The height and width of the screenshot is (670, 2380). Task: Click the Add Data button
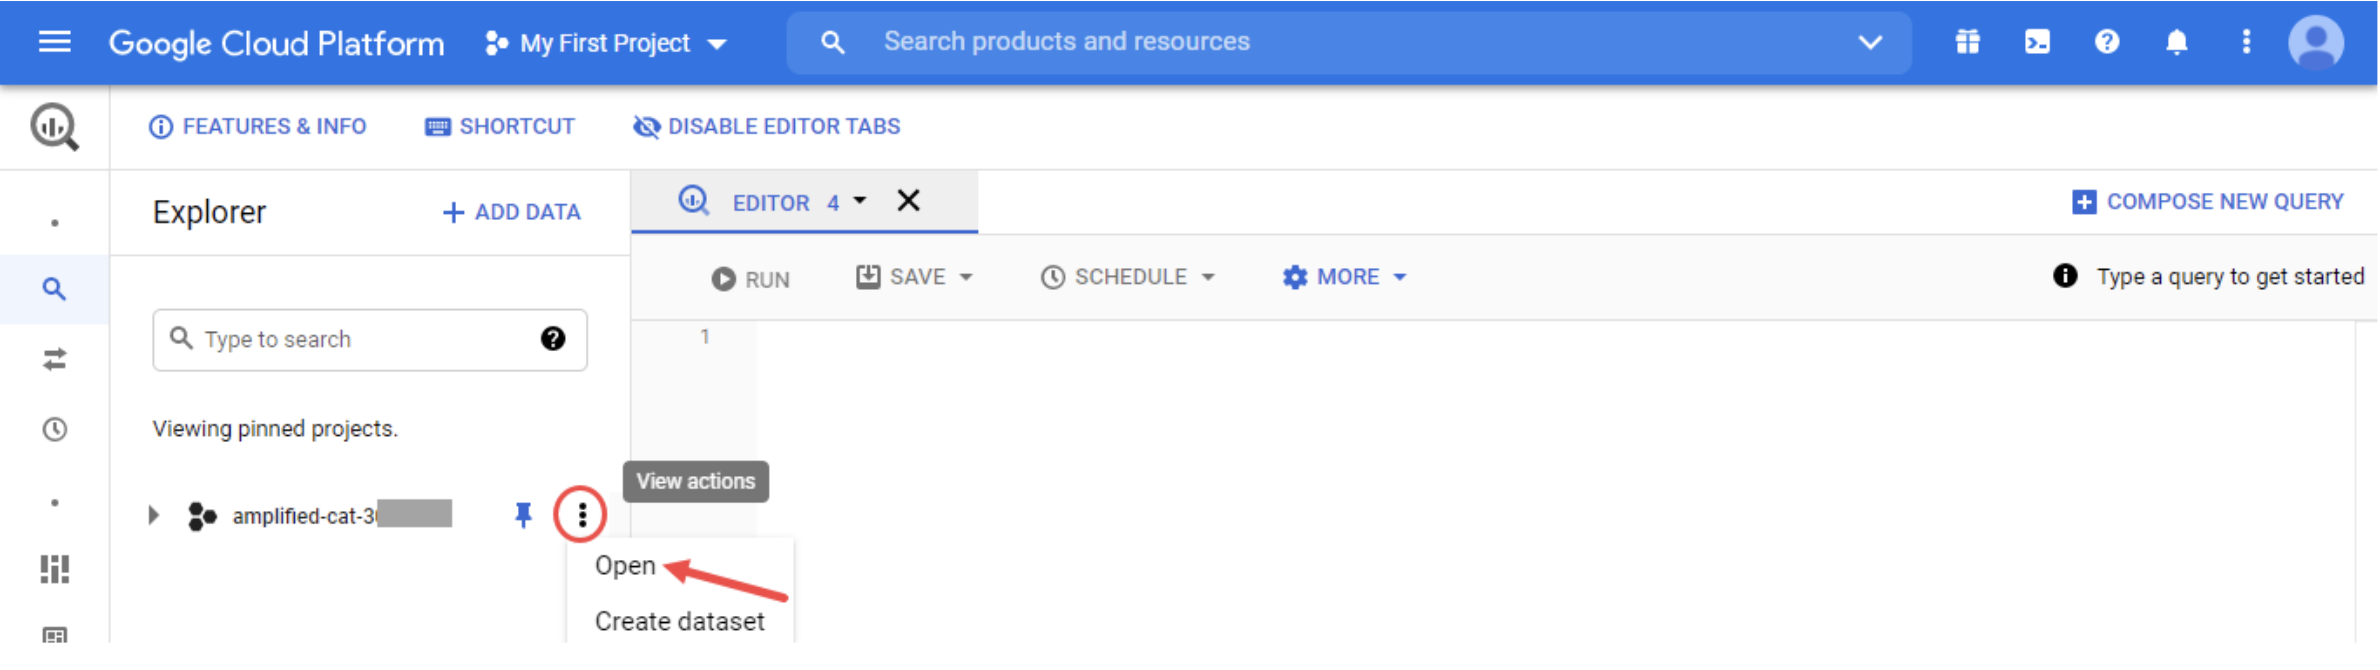click(x=512, y=212)
